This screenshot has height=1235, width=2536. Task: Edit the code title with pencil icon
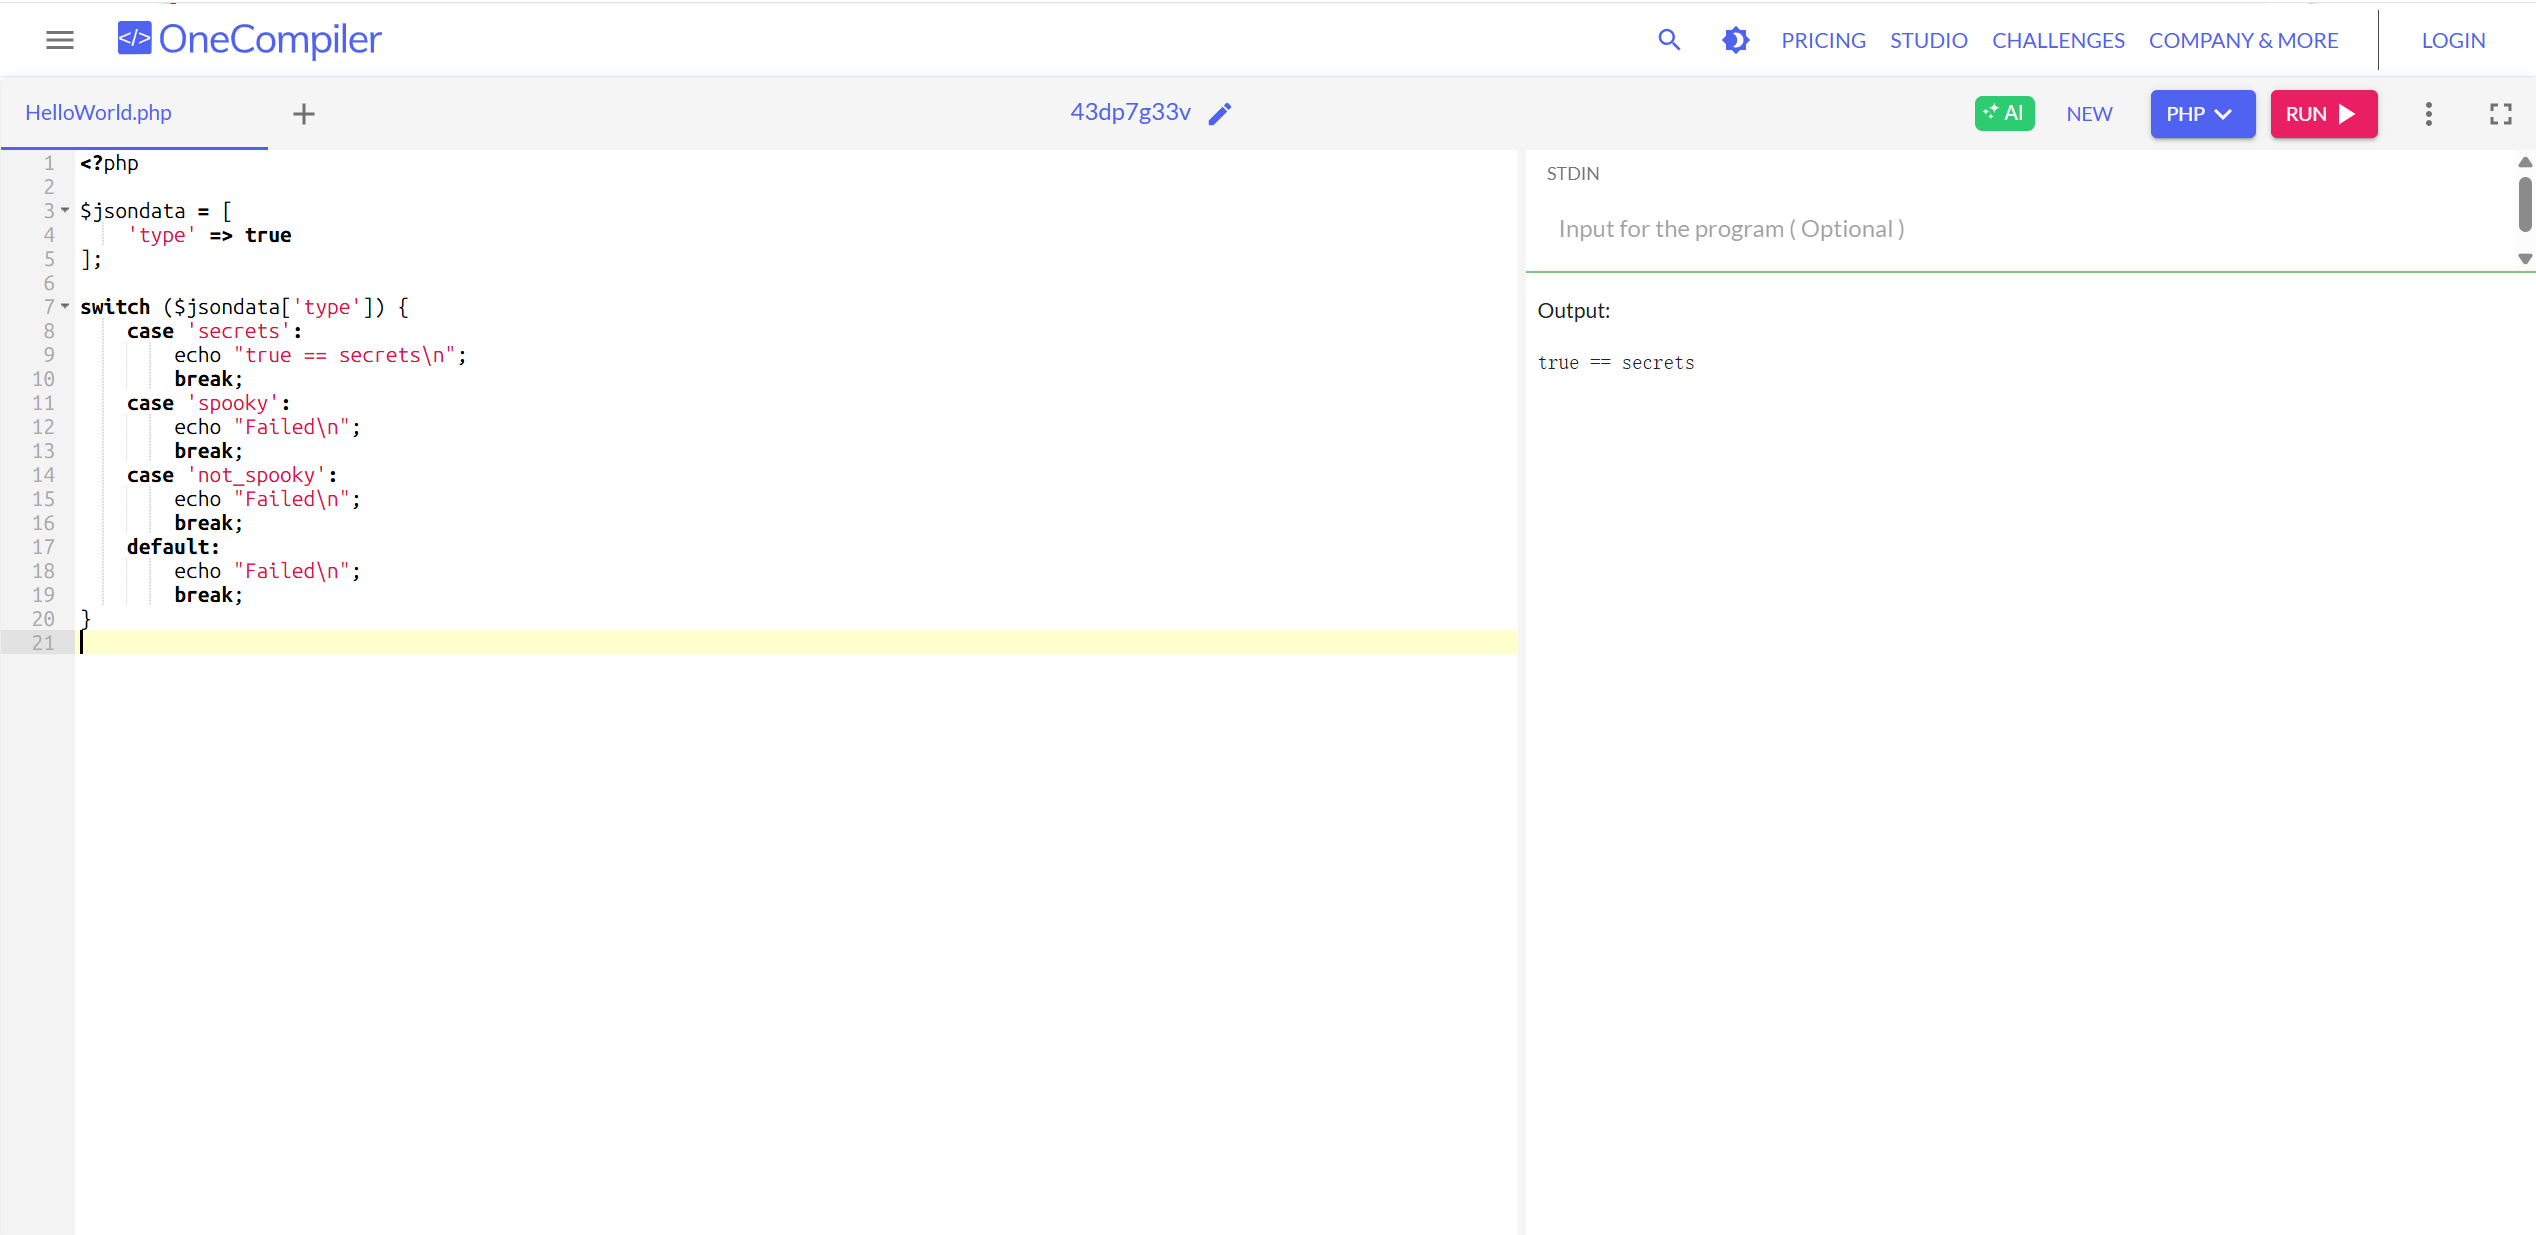pyautogui.click(x=1220, y=114)
